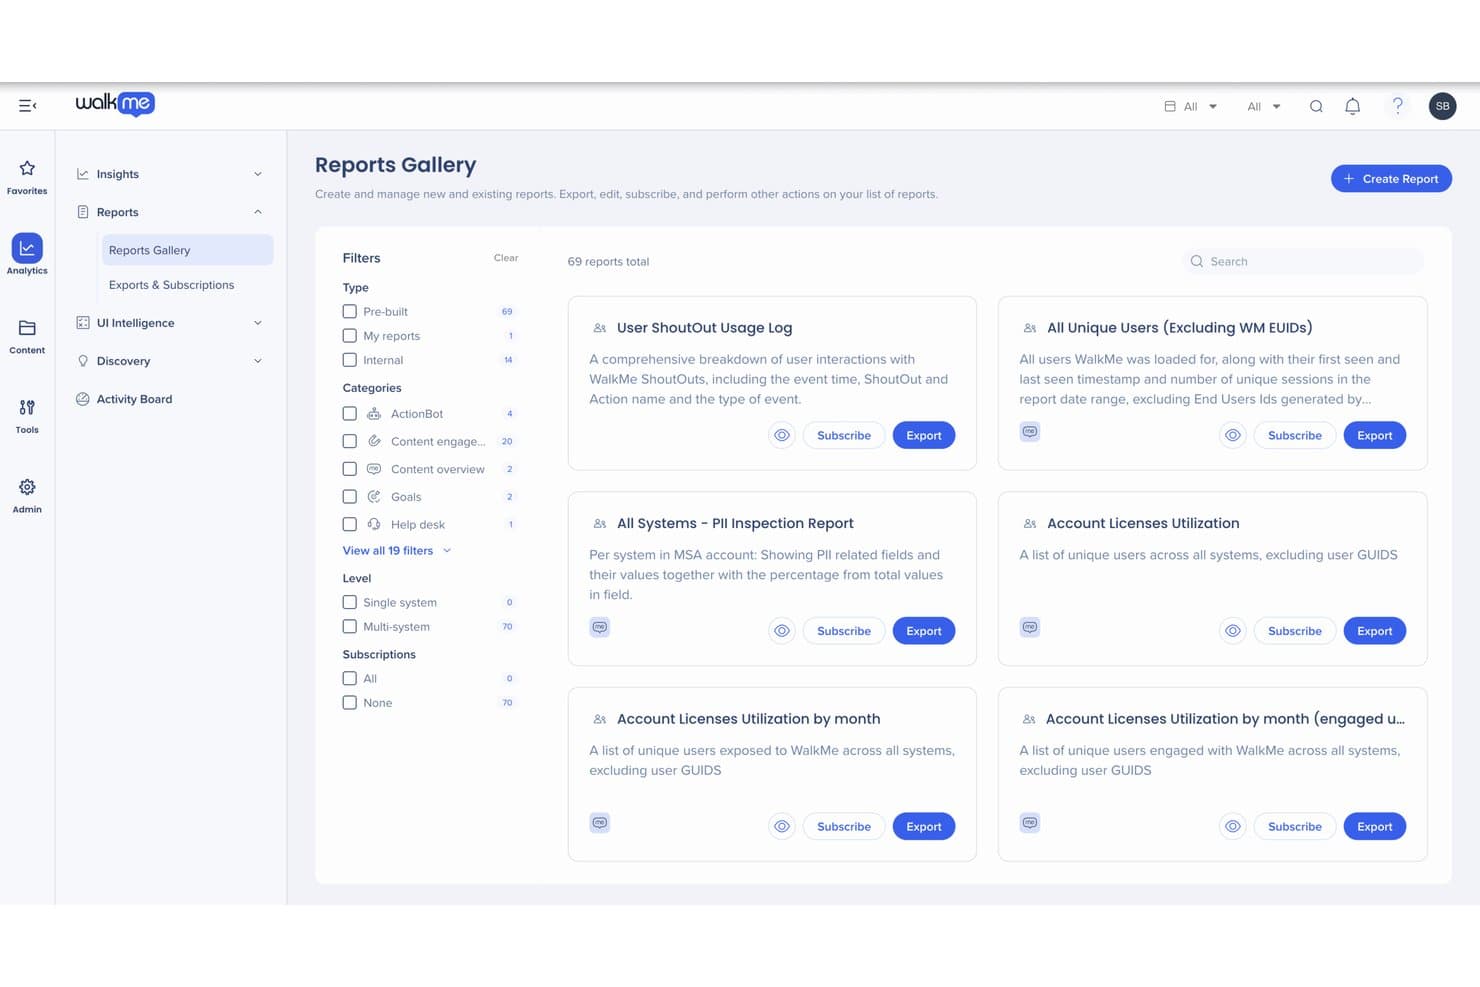Open notifications bell icon
The image size is (1480, 987).
tap(1352, 106)
